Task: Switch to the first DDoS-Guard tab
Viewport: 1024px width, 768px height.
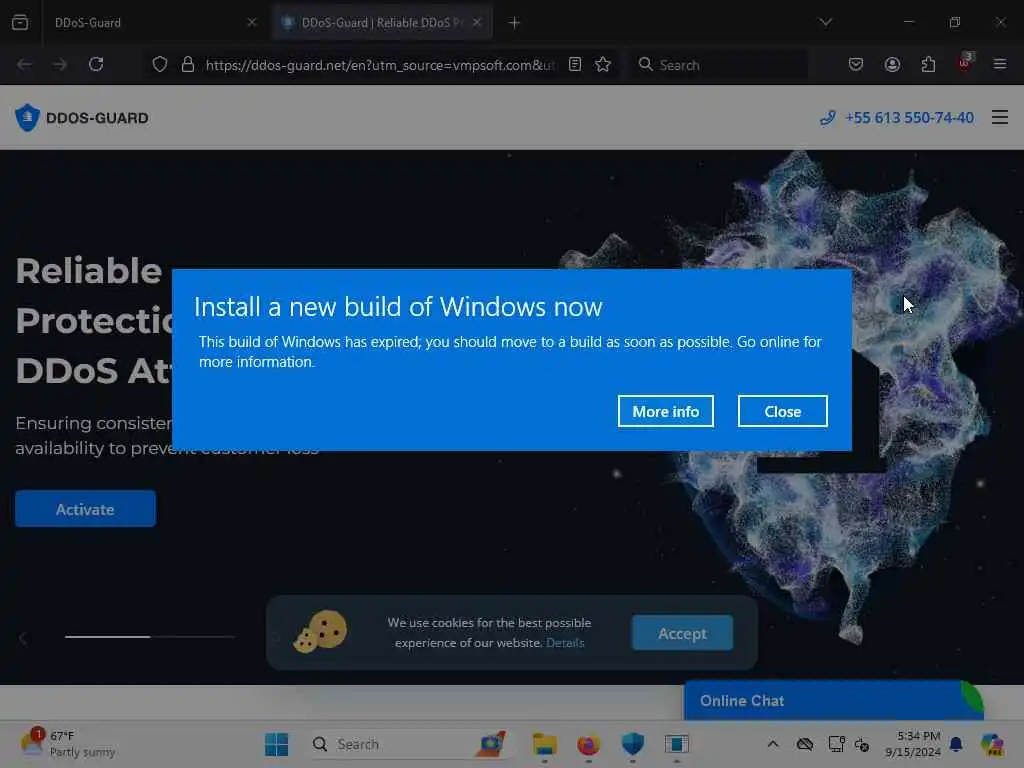Action: coord(152,23)
